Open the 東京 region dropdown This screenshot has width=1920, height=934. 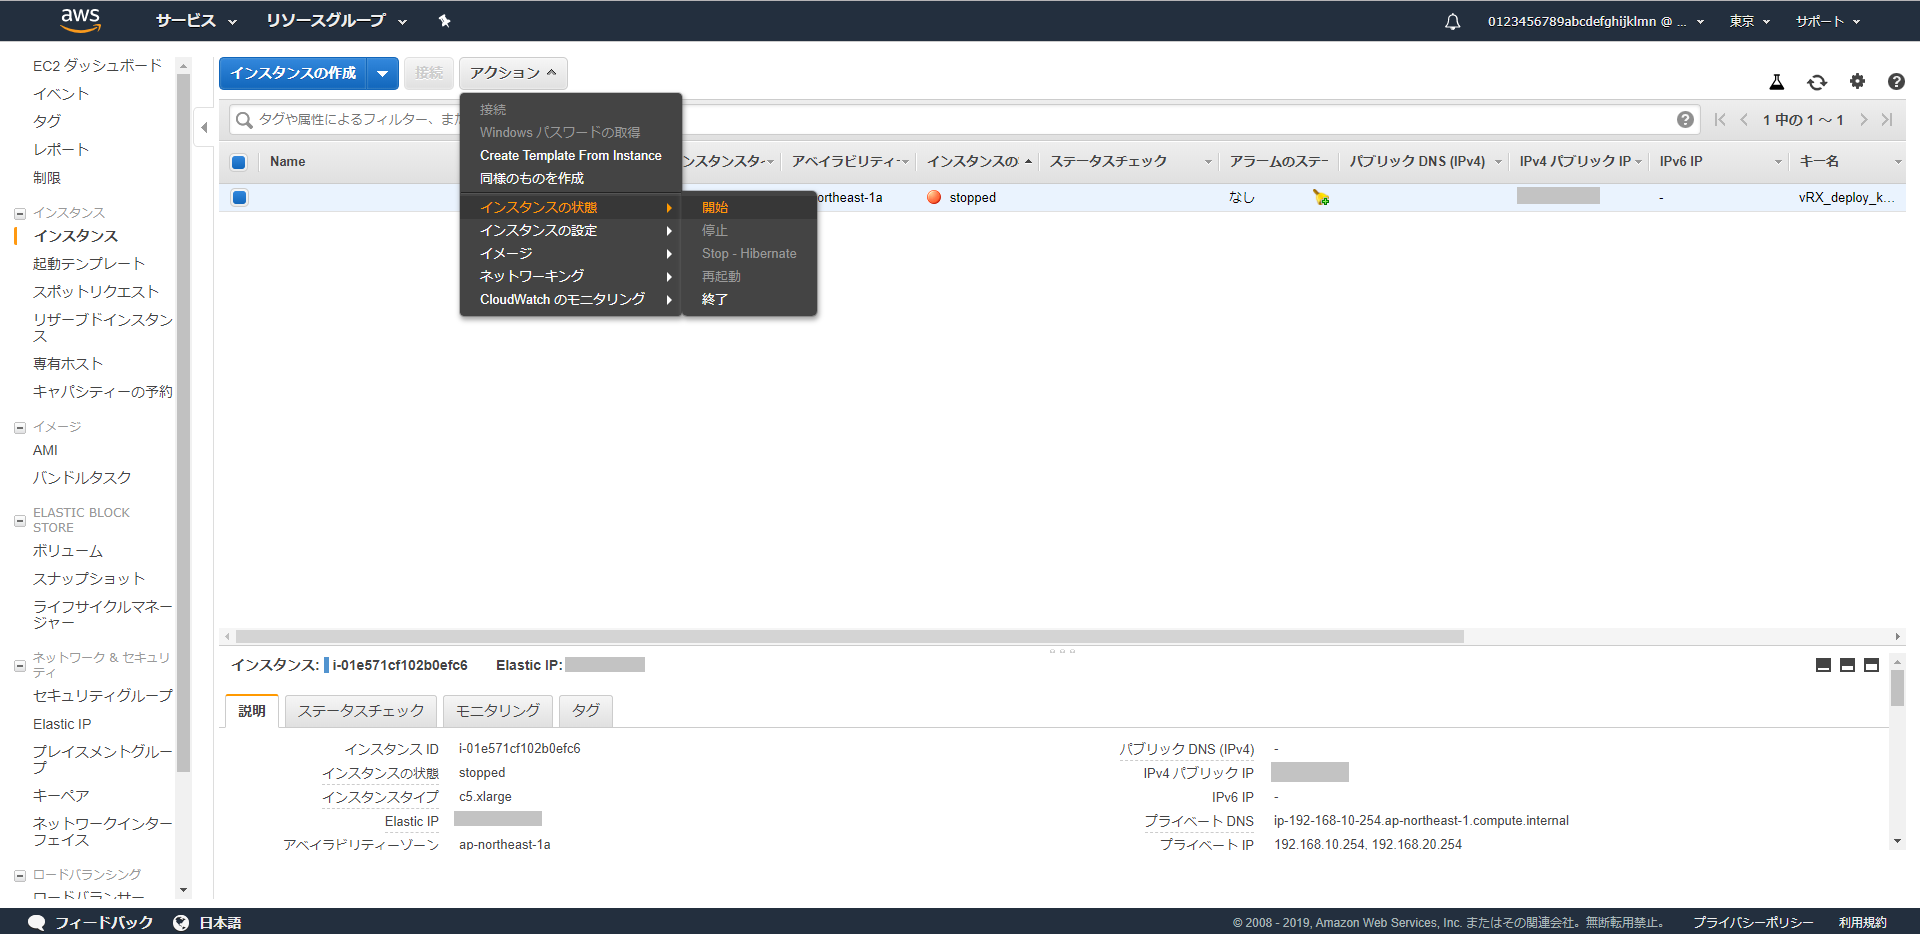1749,21
